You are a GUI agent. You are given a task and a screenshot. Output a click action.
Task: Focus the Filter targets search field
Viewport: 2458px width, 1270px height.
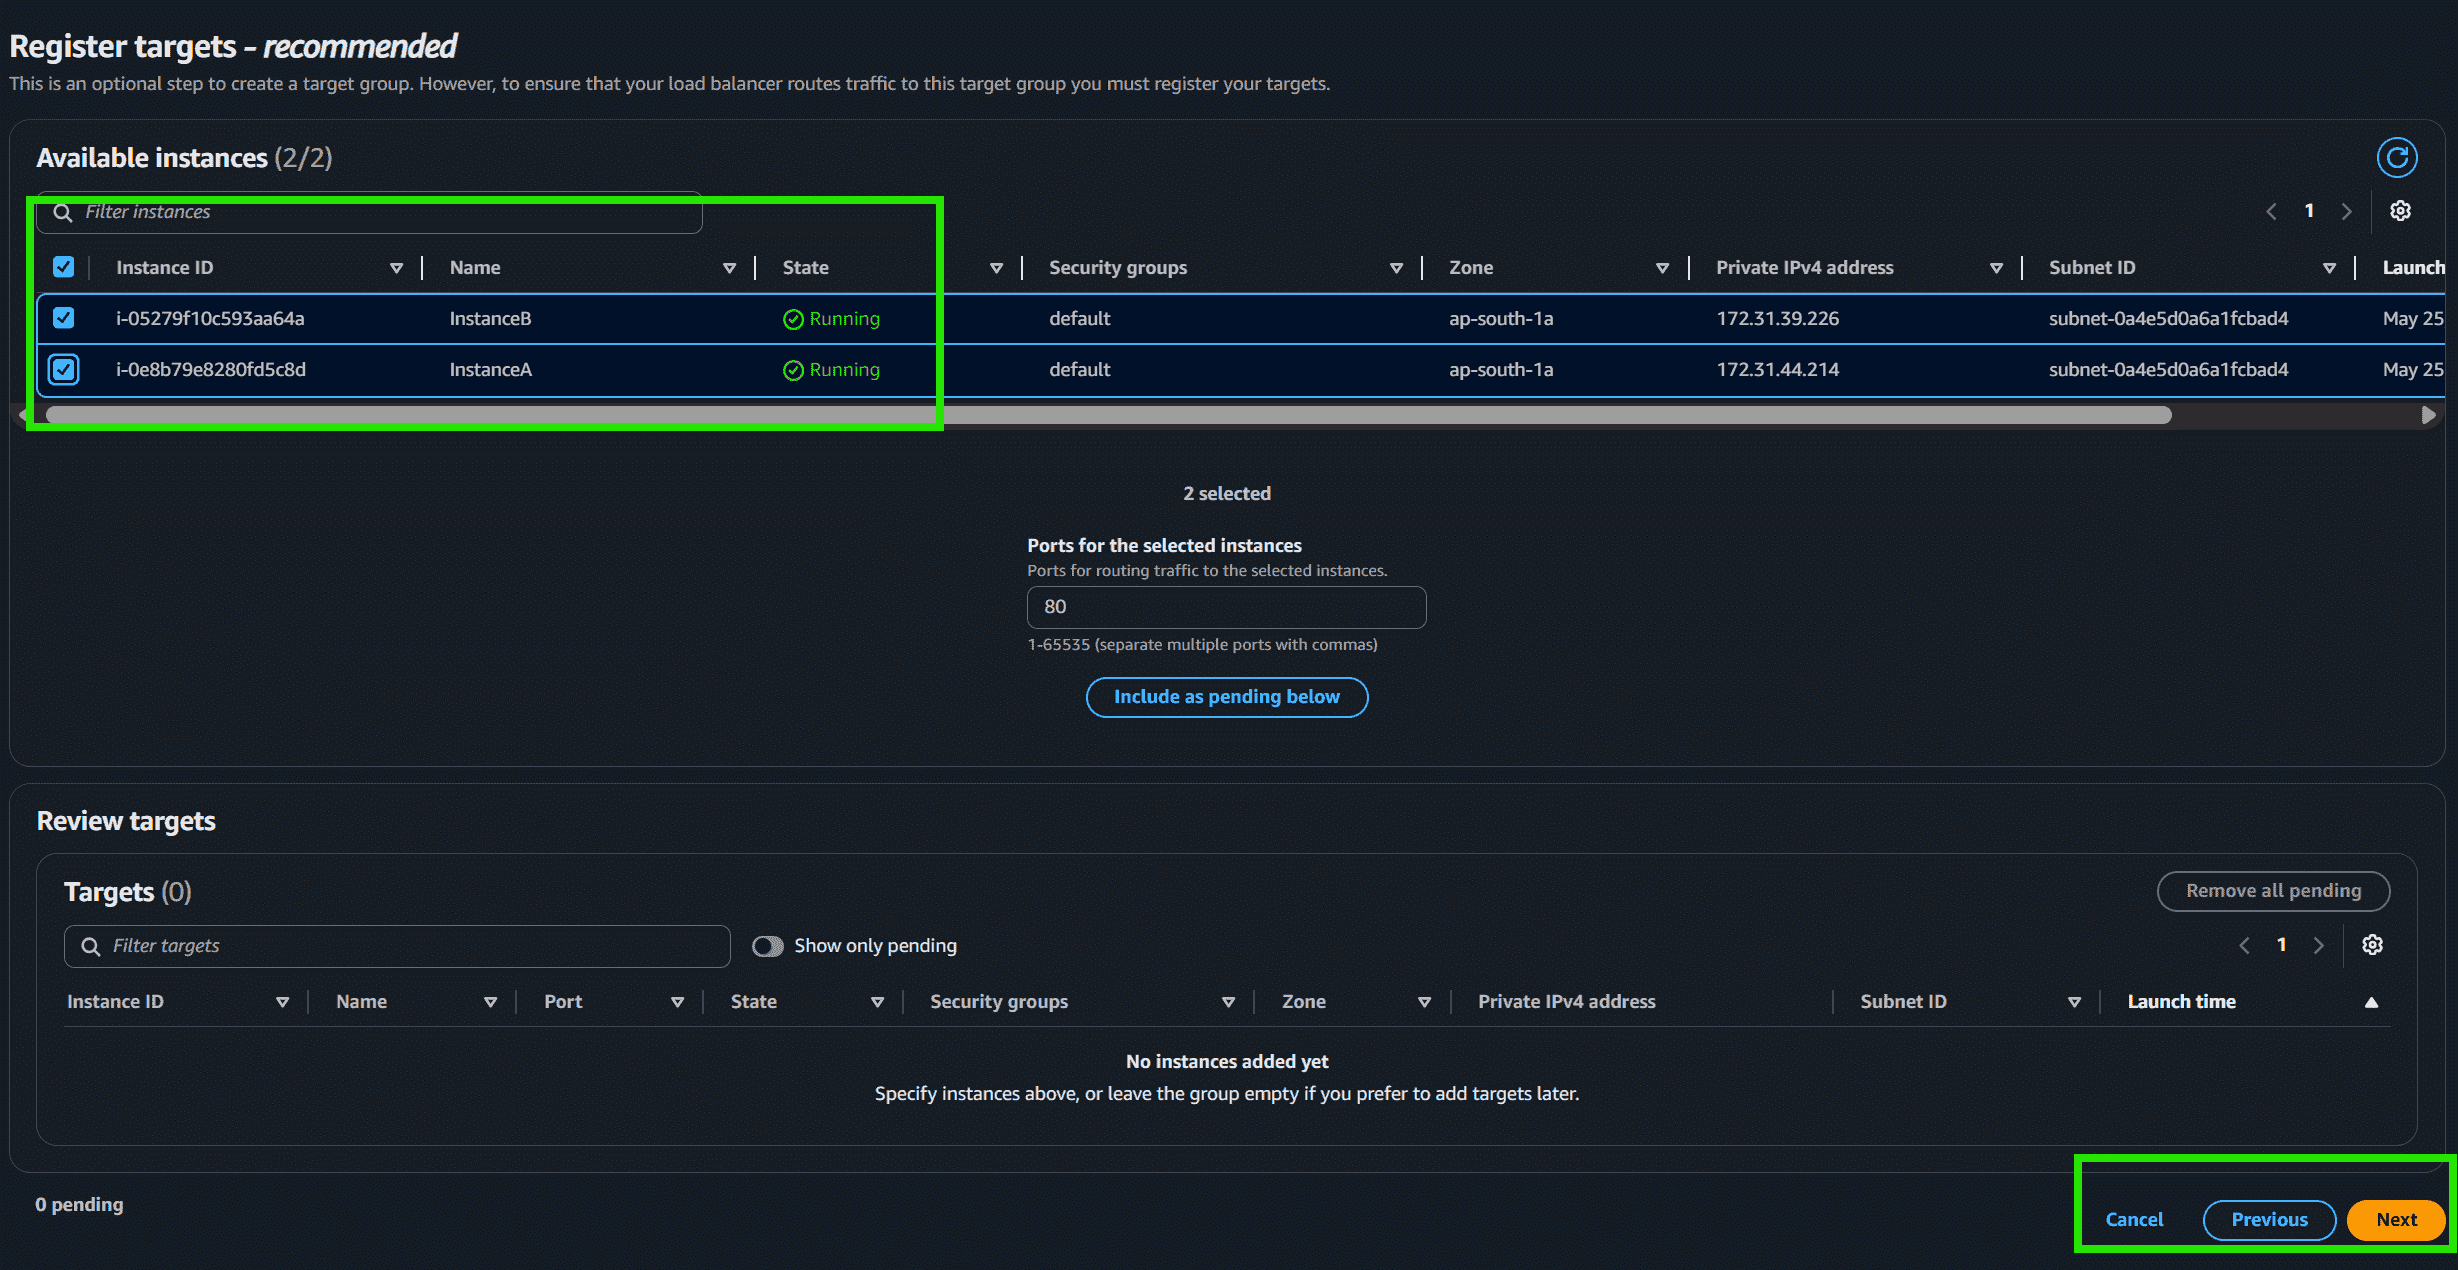click(x=397, y=946)
